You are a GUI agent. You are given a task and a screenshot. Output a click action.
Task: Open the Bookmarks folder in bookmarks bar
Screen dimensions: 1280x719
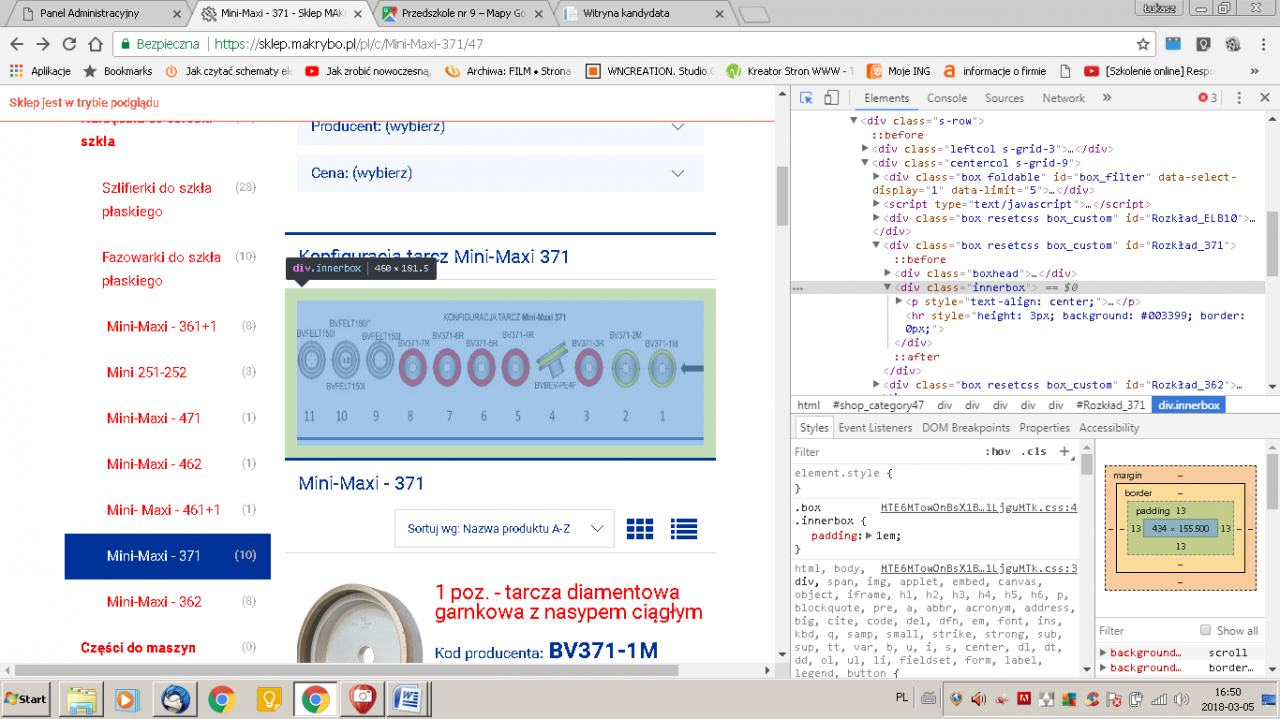click(x=116, y=71)
